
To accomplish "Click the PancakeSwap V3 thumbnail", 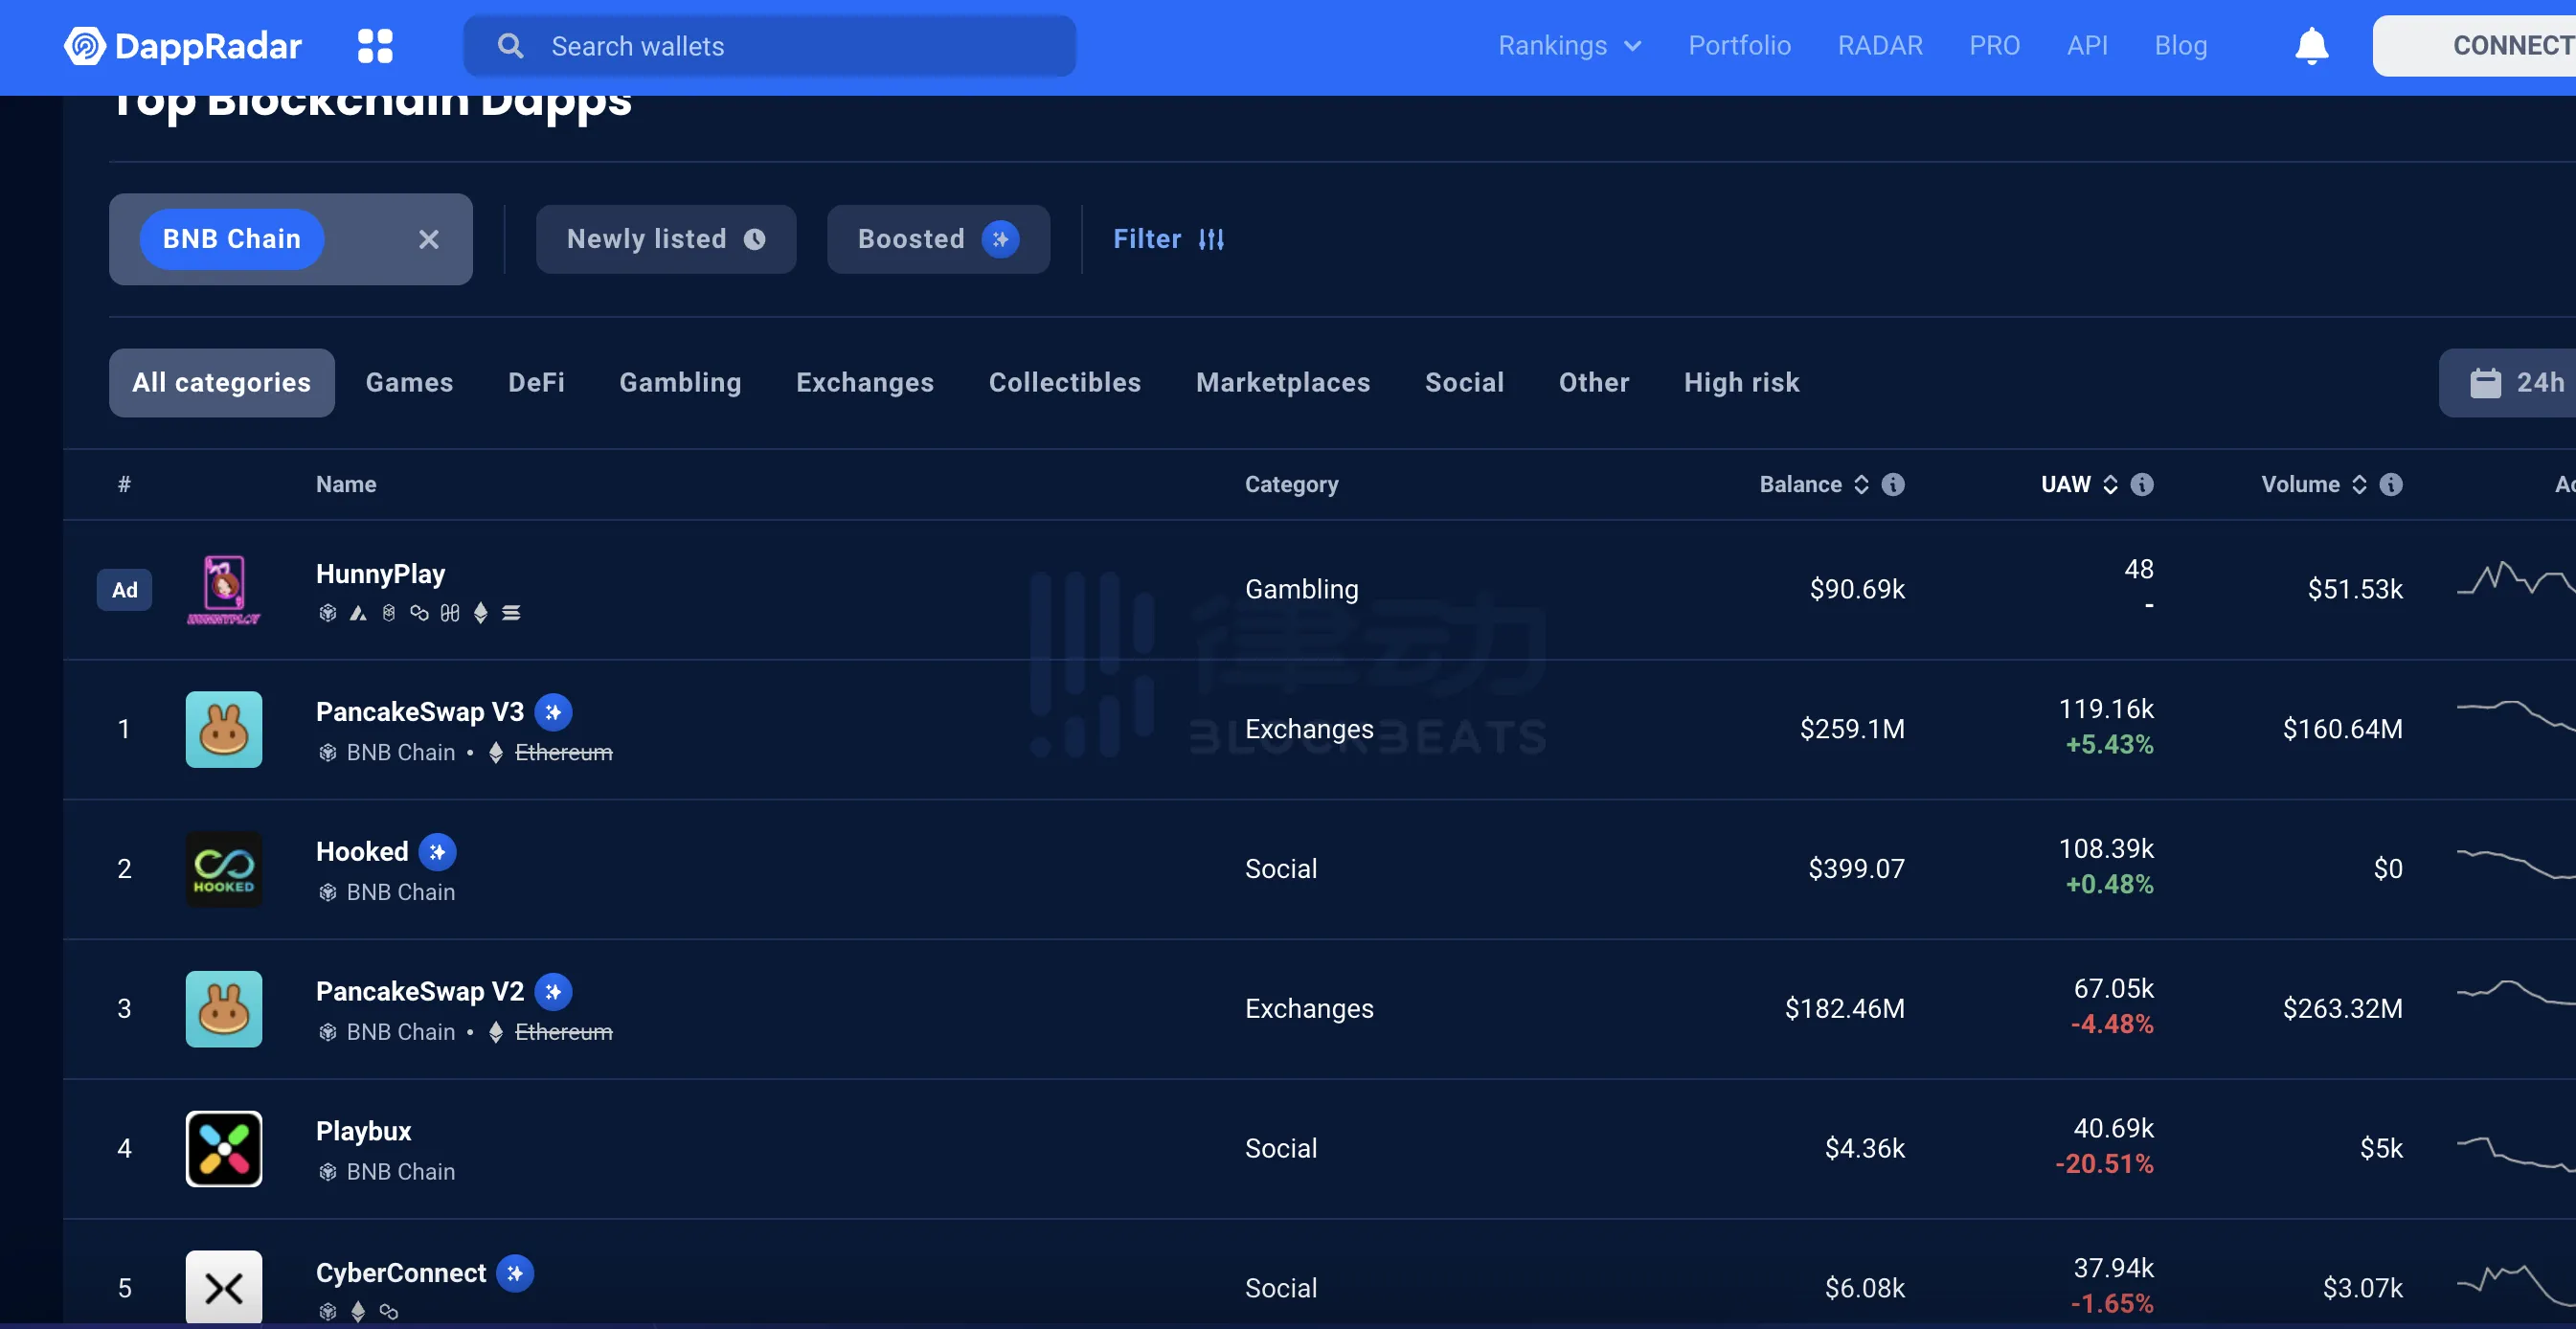I will coord(222,728).
